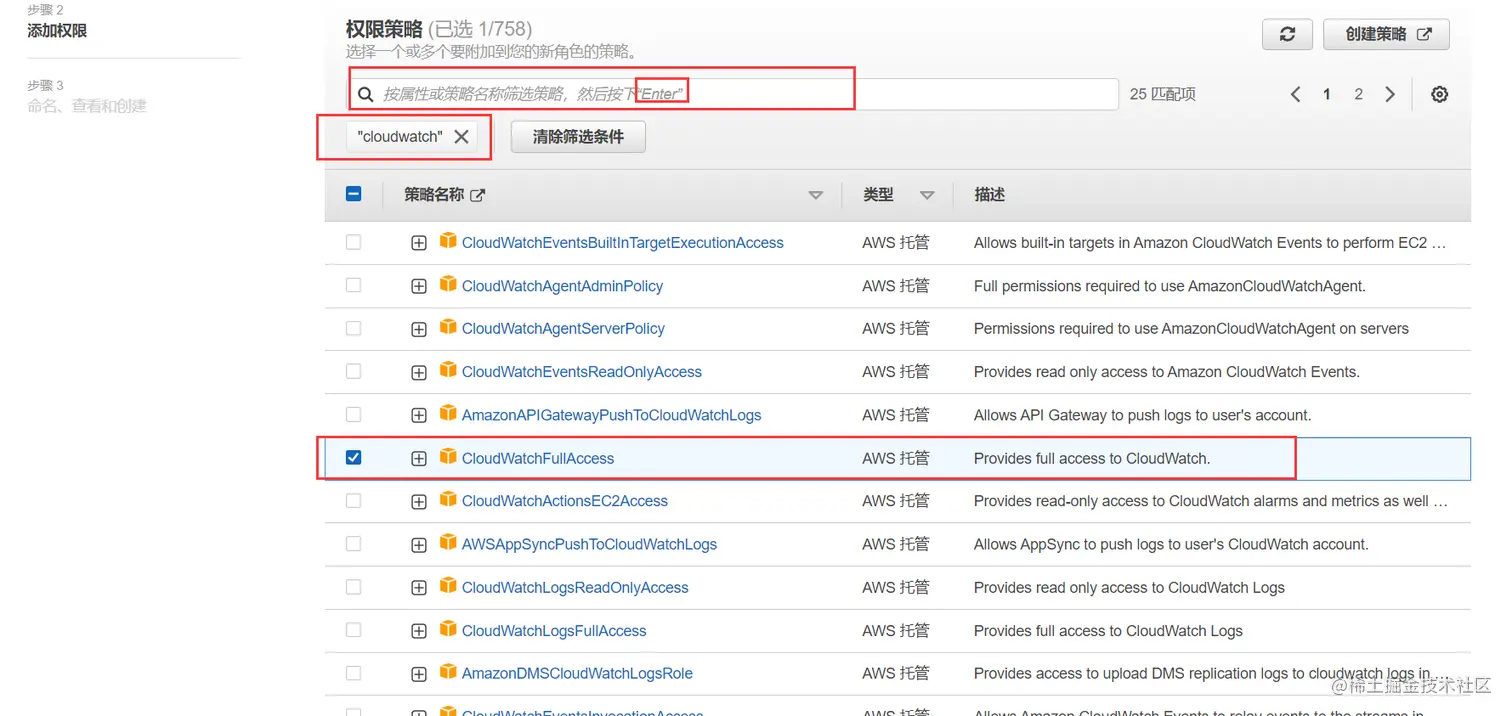1512x716 pixels.
Task: Check CloudWatchLogsFullAccess checkbox
Action: pyautogui.click(x=353, y=630)
